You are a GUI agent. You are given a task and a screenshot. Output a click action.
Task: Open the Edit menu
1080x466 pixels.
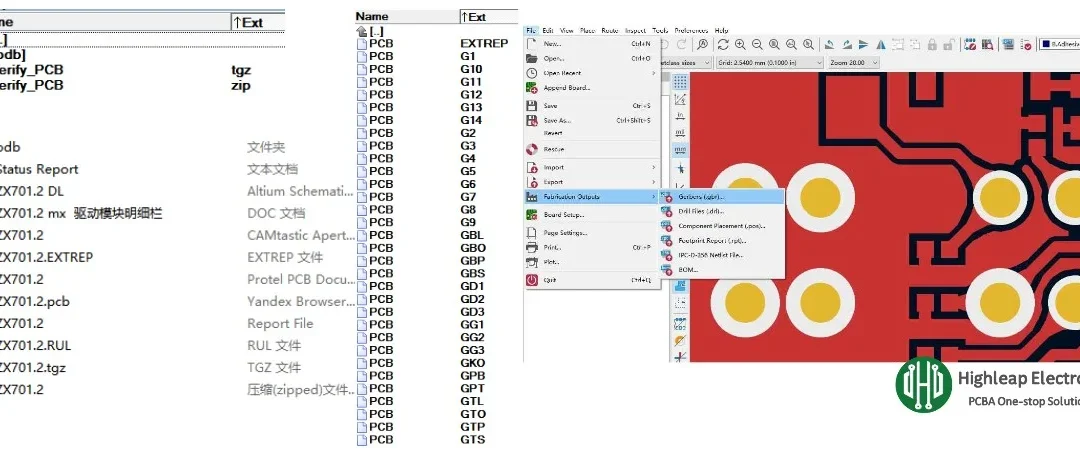coord(548,30)
